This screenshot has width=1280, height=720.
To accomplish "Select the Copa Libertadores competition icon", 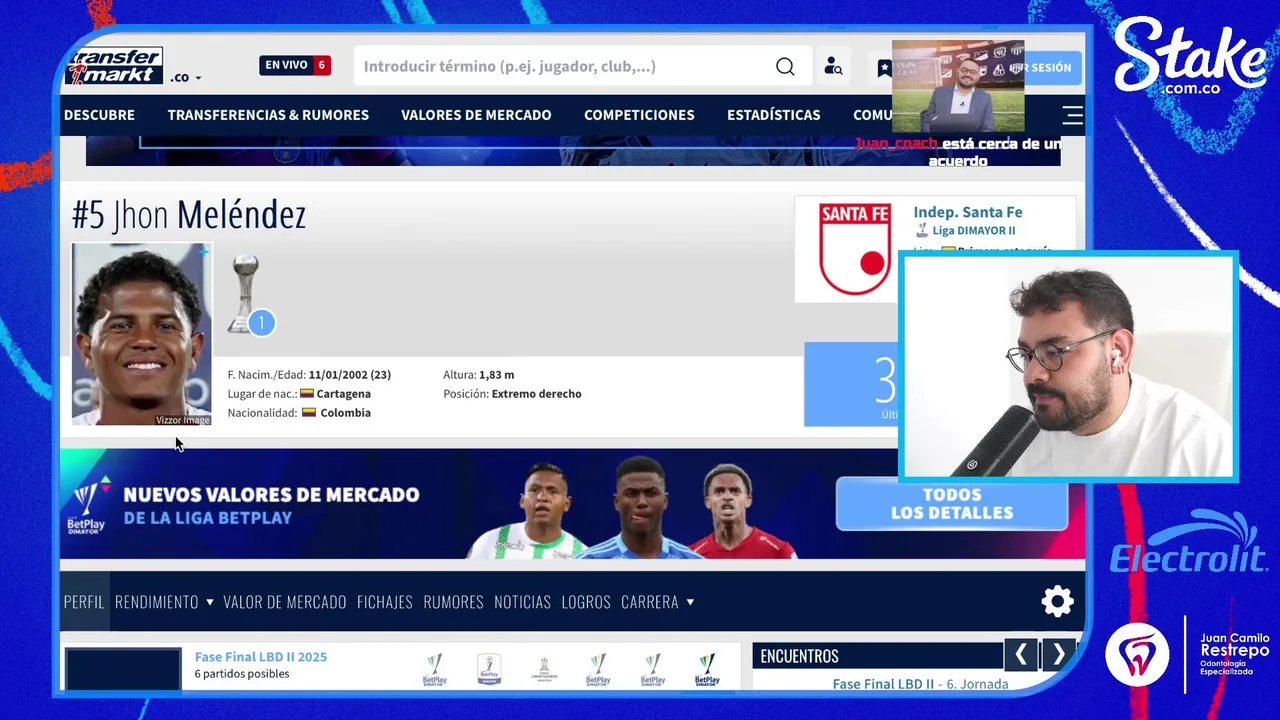I will (543, 669).
